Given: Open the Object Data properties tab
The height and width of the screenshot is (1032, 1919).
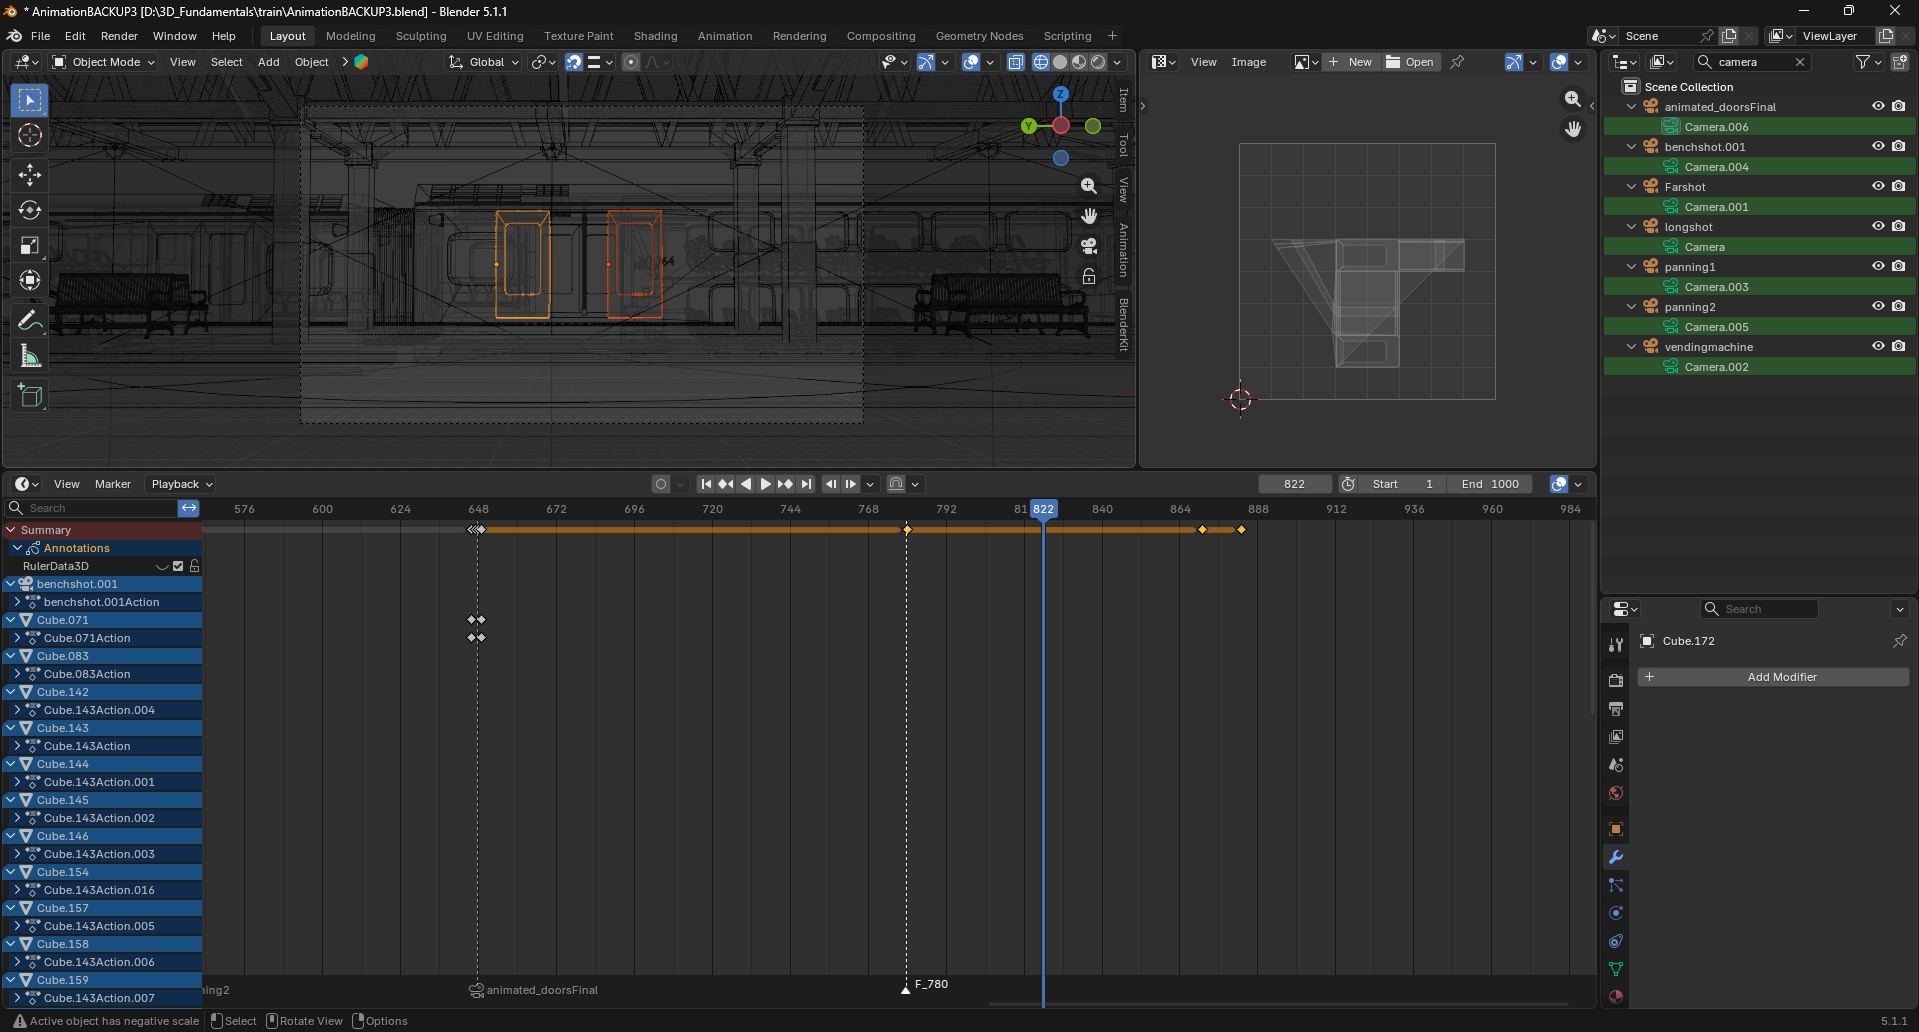Looking at the screenshot, I should [x=1616, y=969].
